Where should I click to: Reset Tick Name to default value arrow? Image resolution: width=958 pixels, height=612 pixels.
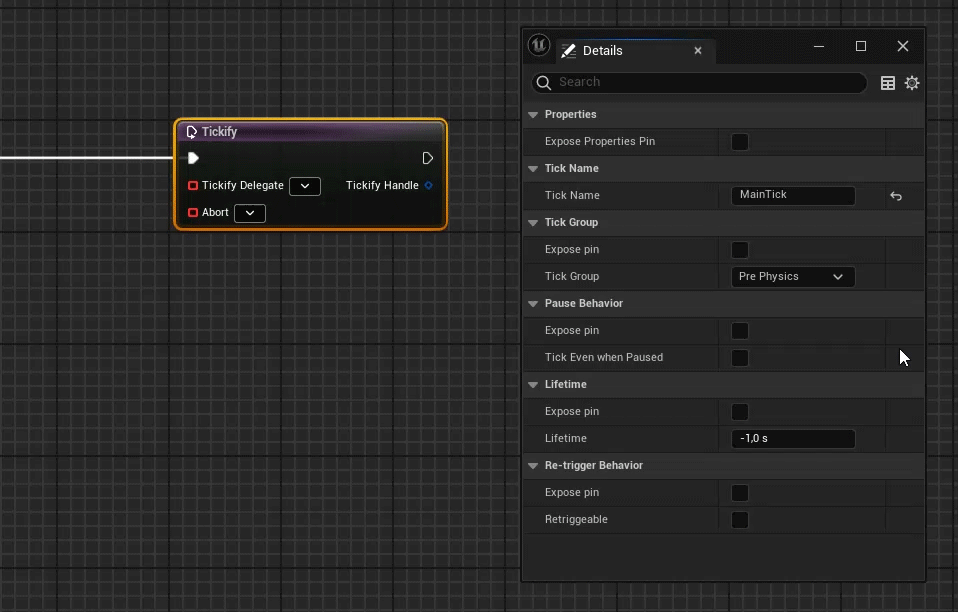coord(896,196)
